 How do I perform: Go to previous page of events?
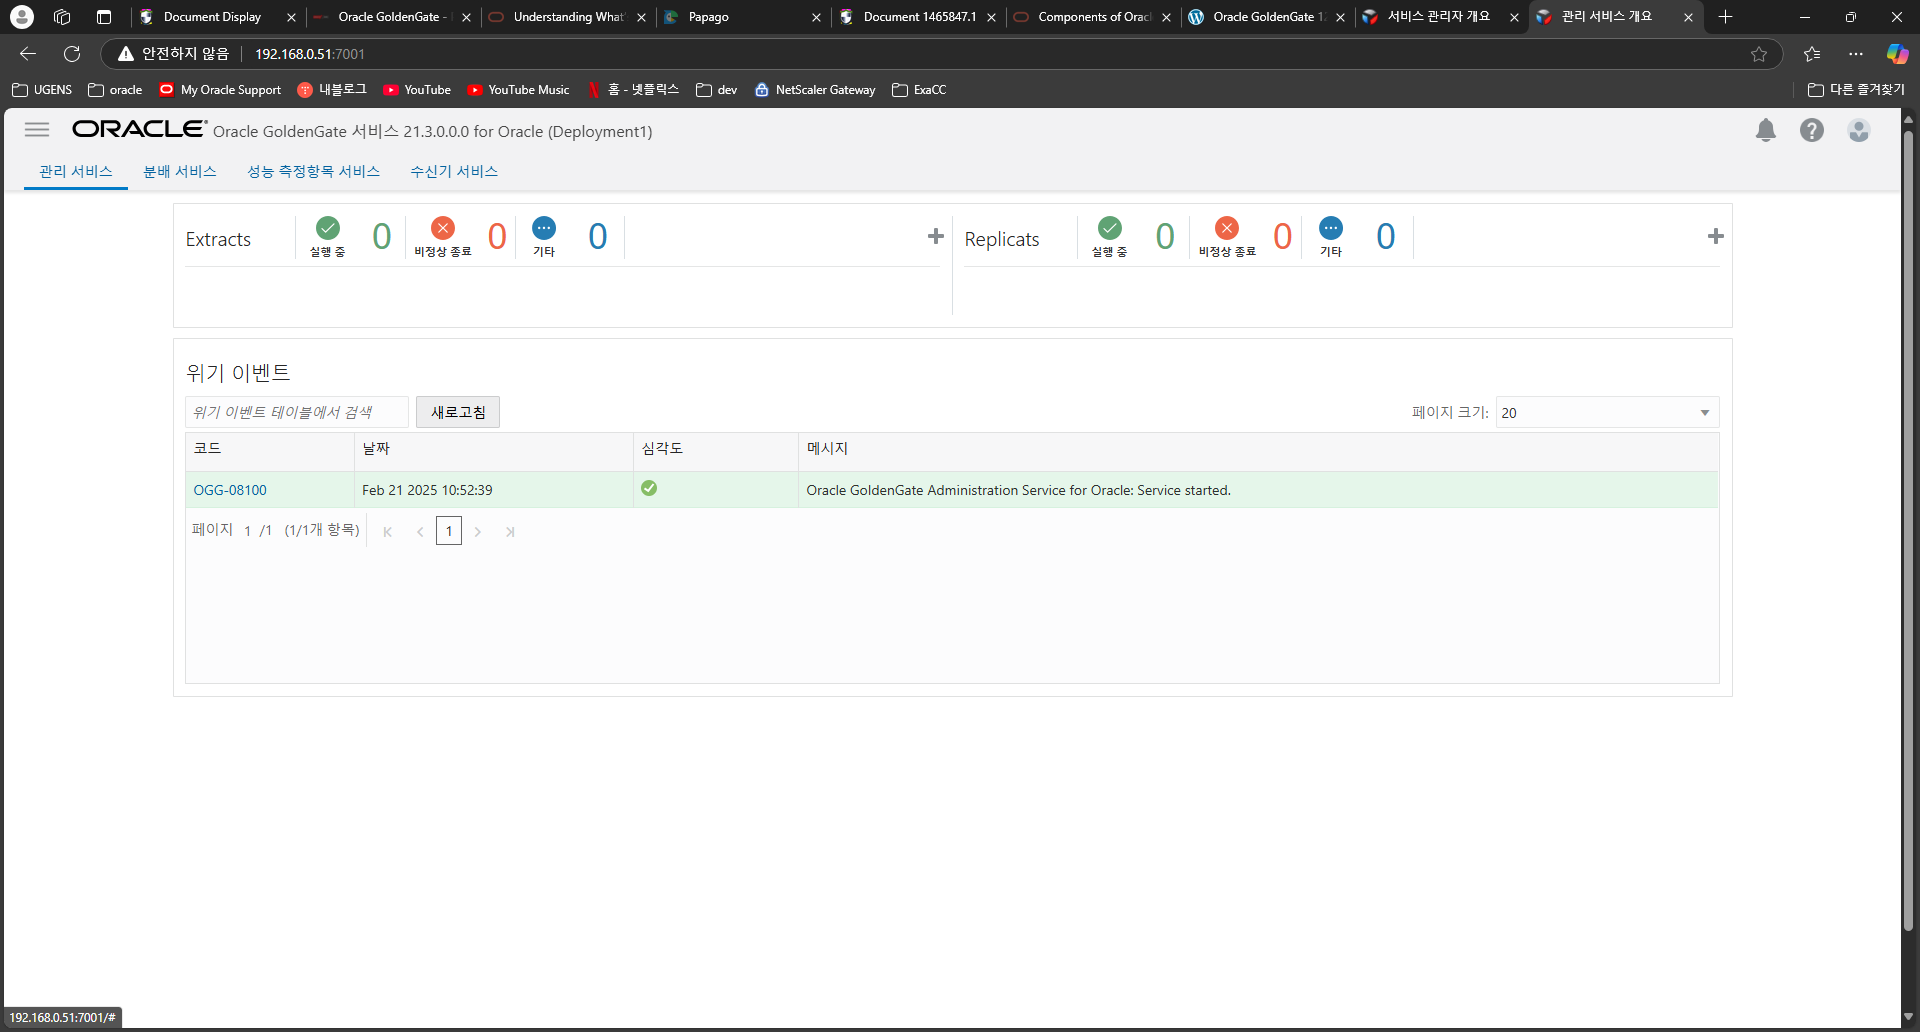(420, 532)
